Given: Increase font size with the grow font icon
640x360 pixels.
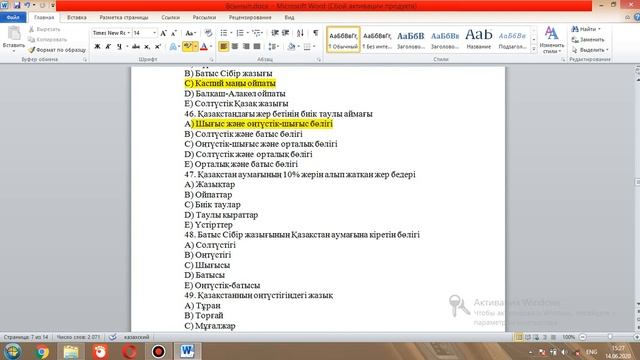Looking at the screenshot, I should coord(163,33).
